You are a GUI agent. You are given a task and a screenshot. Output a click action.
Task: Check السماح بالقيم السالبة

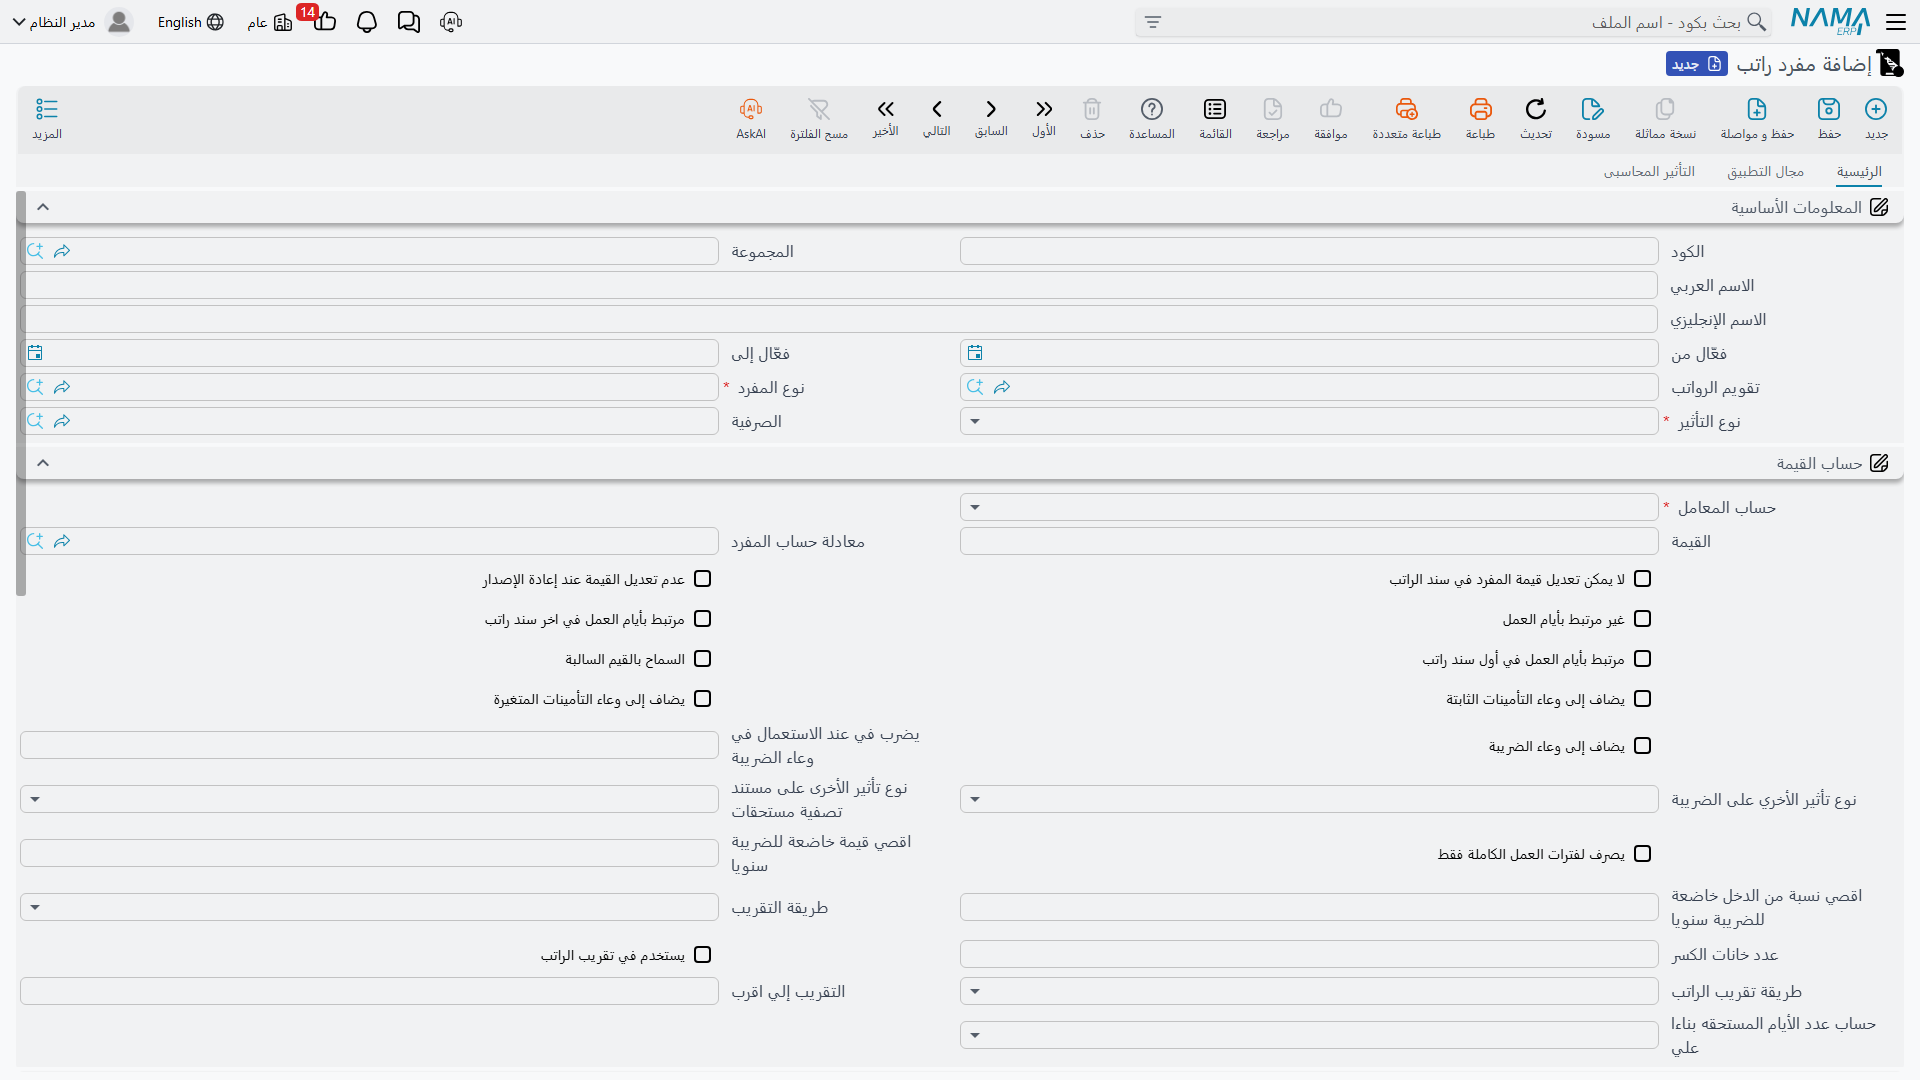point(702,659)
